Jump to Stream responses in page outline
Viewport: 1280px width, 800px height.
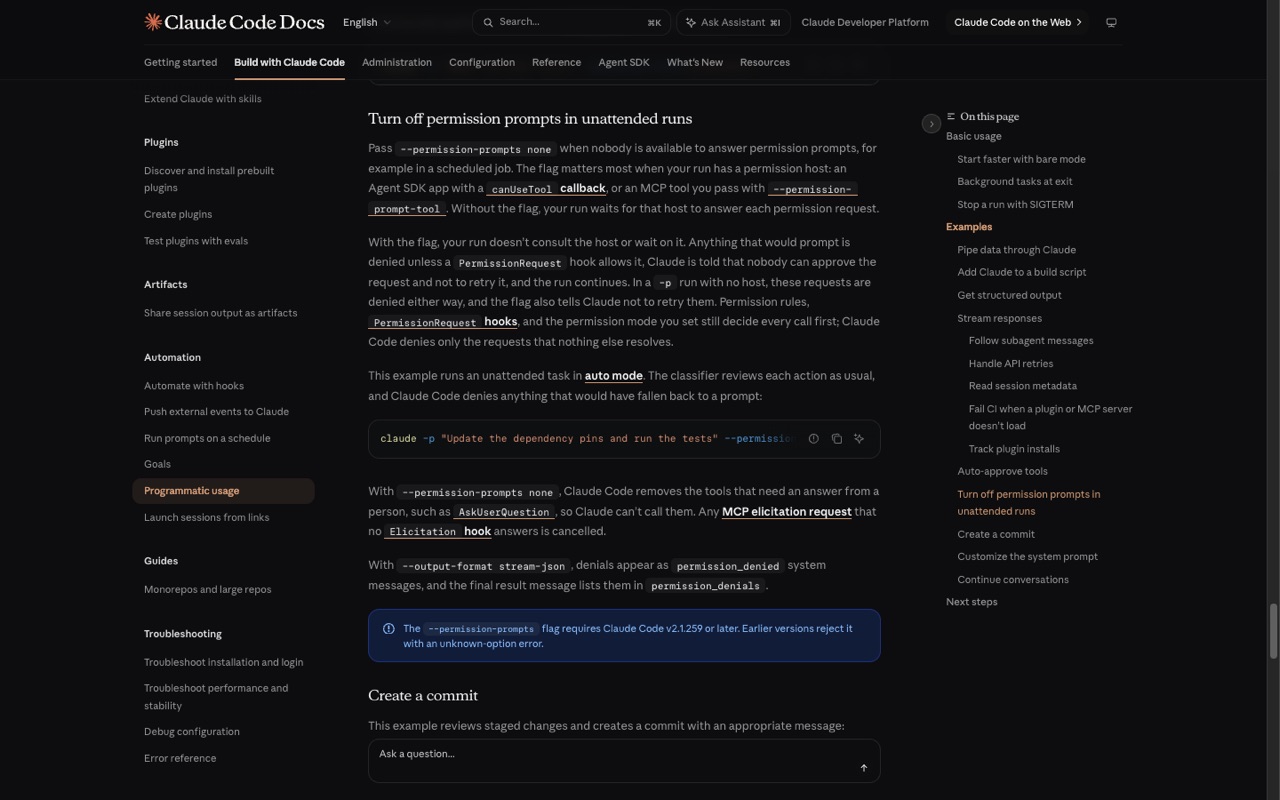point(999,318)
